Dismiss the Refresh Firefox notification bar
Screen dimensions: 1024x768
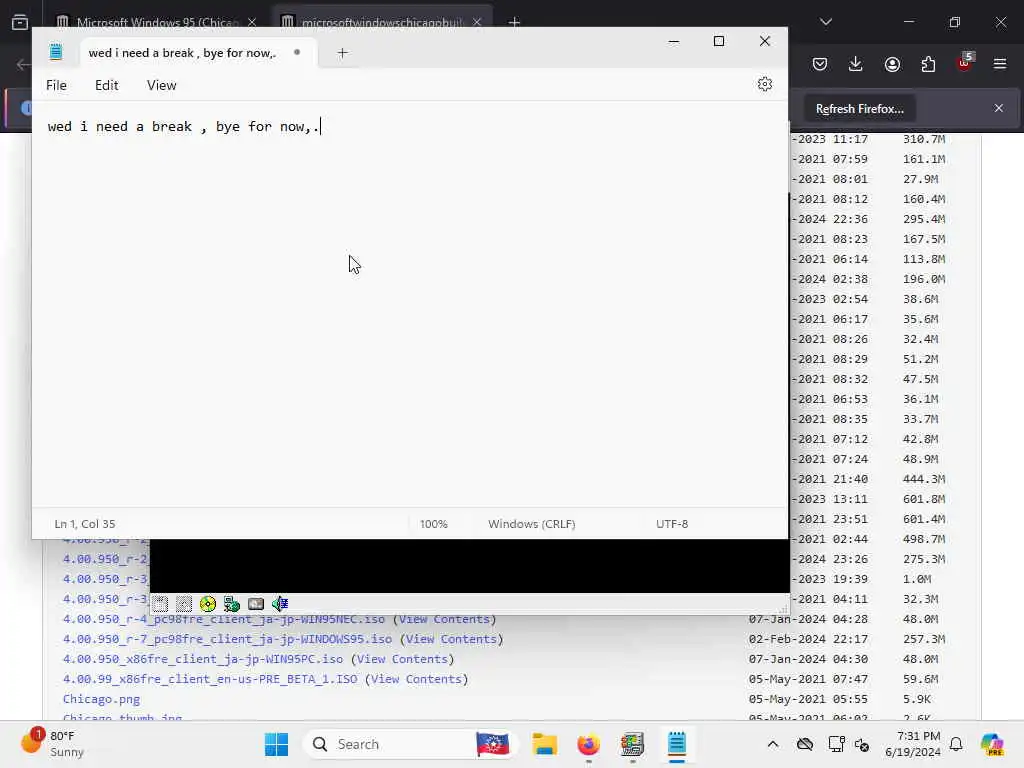(999, 108)
